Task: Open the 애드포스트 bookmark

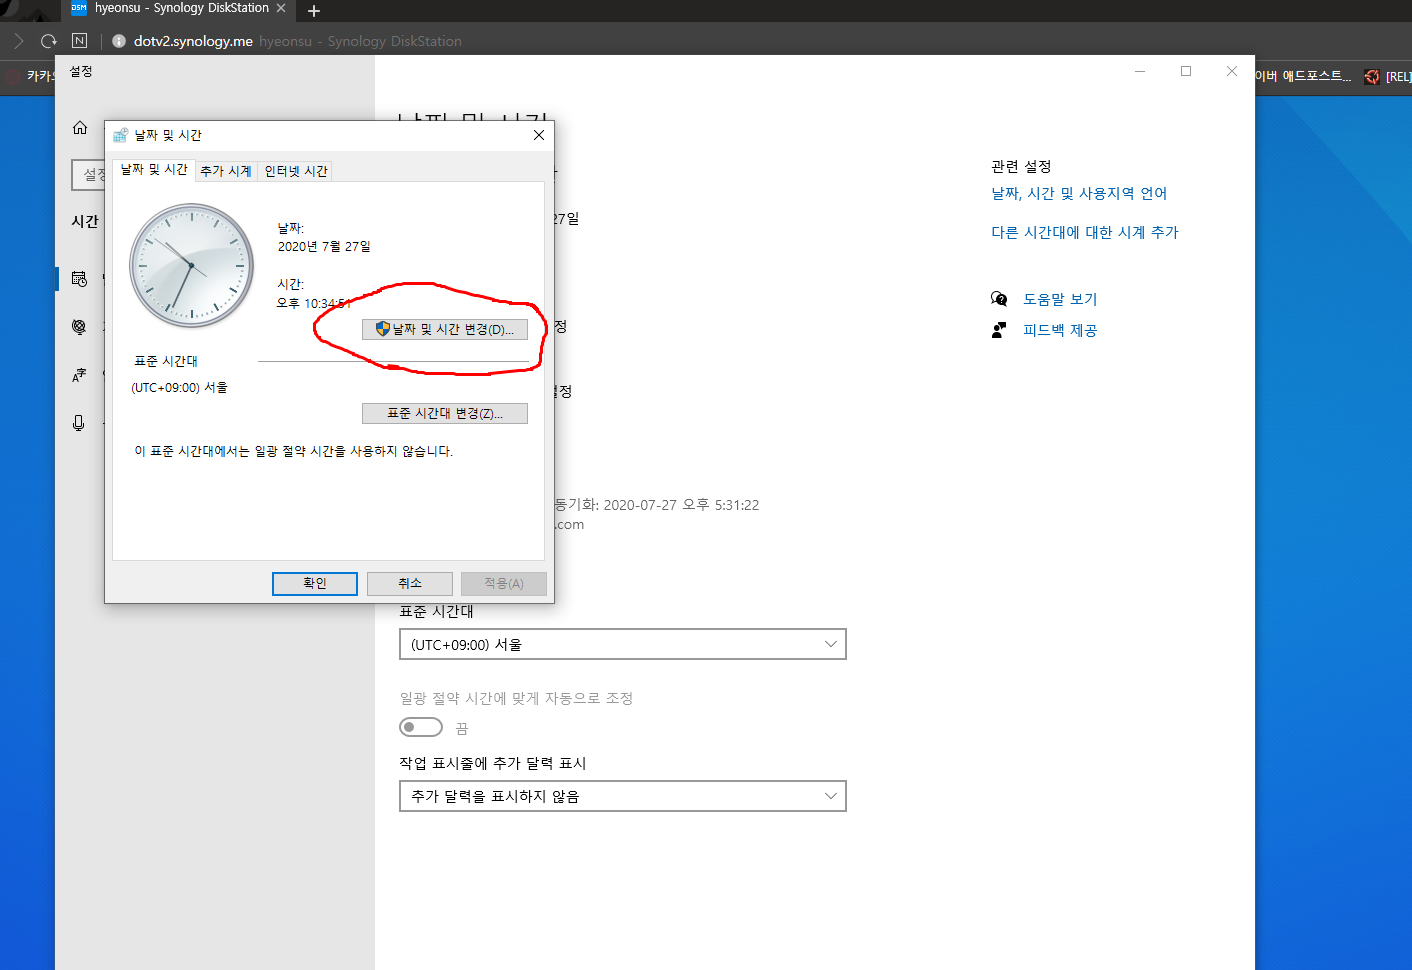Action: tap(1303, 76)
